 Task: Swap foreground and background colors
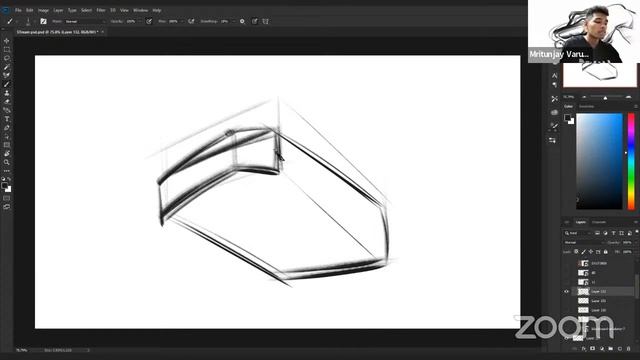[9, 179]
